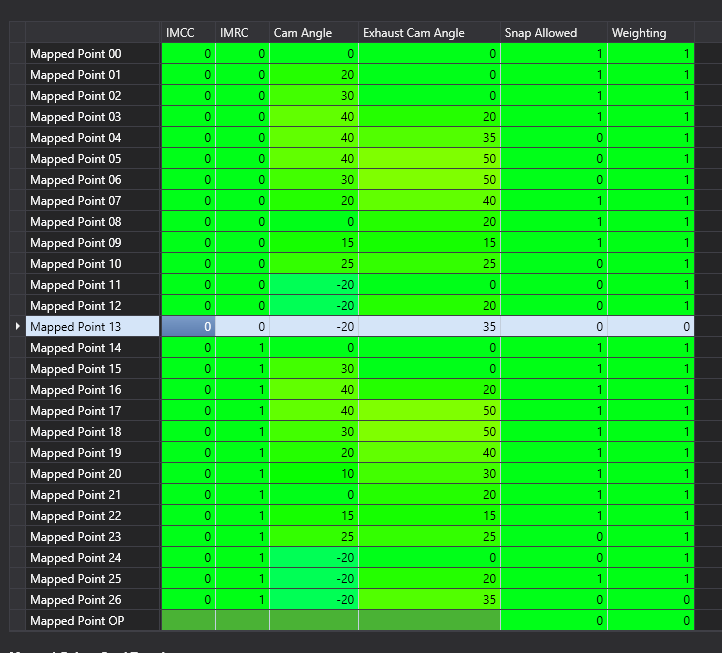Image resolution: width=722 pixels, height=653 pixels.
Task: Select the Mapped Point 00 row label
Action: (x=93, y=54)
